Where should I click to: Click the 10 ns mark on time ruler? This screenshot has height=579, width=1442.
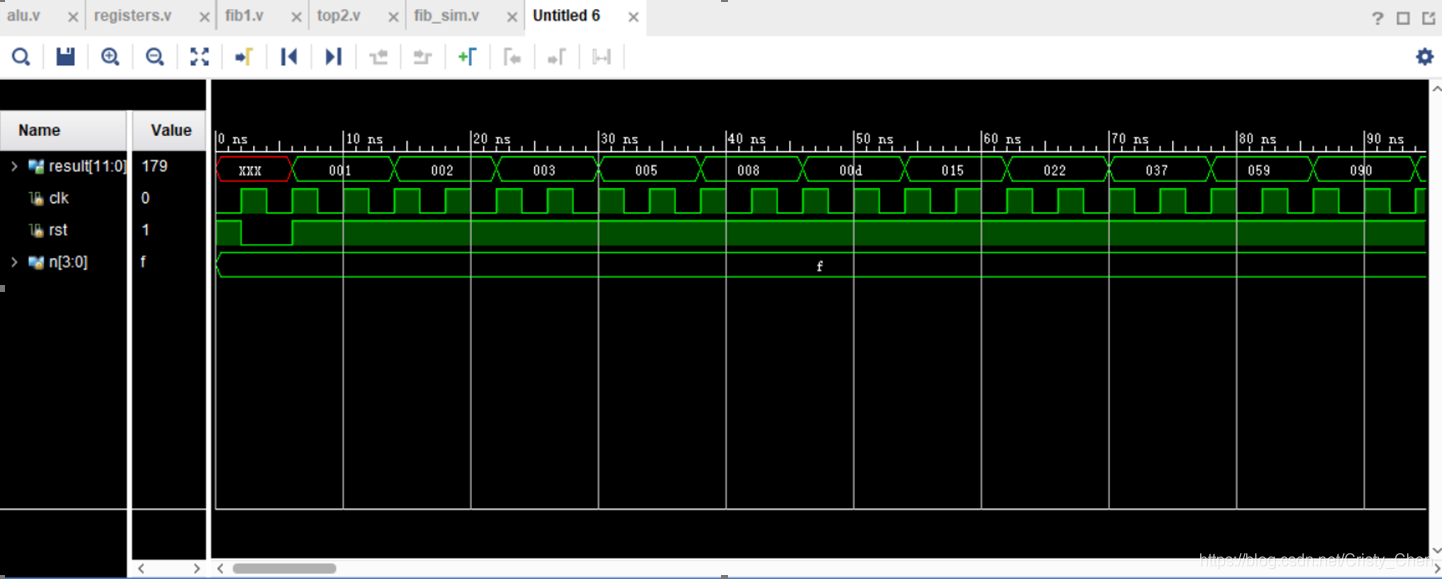(364, 140)
